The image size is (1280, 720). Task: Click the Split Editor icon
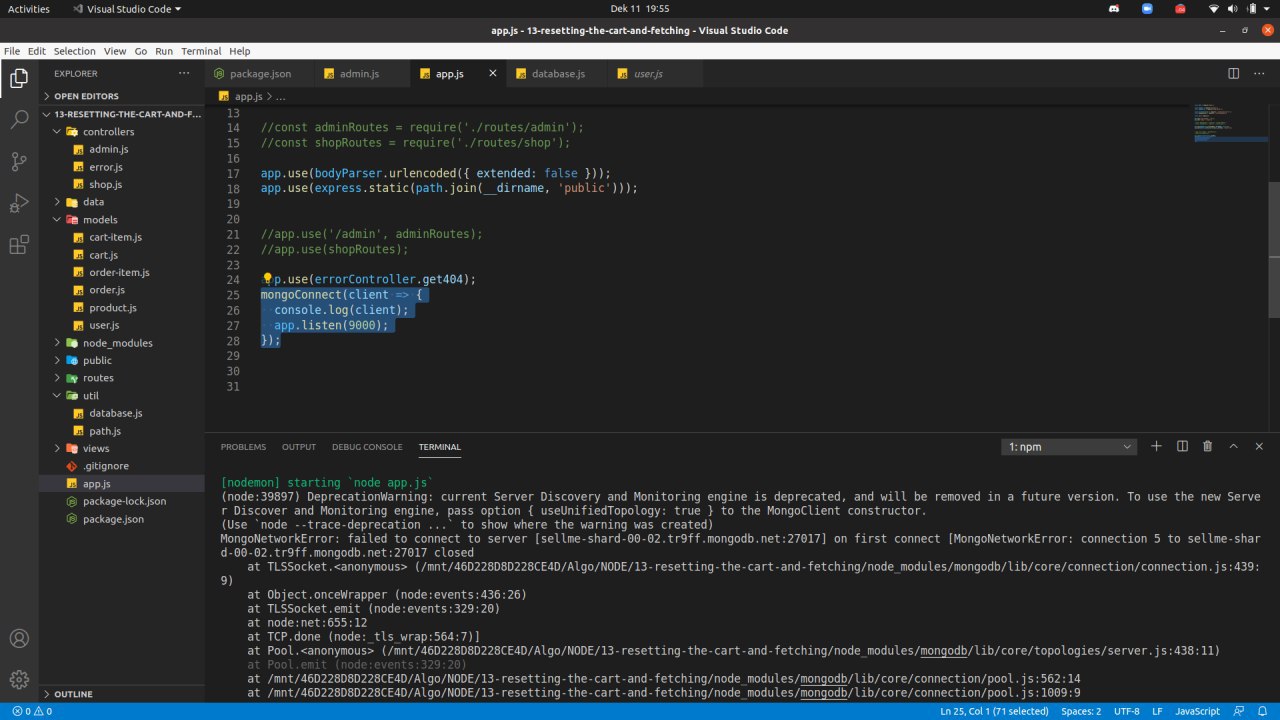(x=1233, y=74)
